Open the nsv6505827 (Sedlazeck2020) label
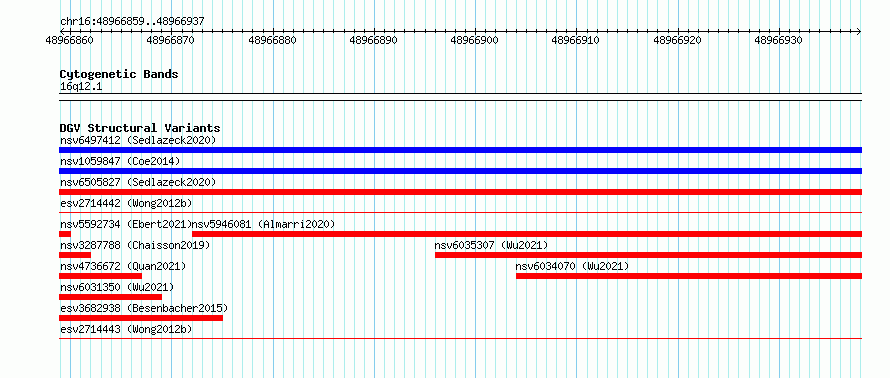 [x=138, y=182]
